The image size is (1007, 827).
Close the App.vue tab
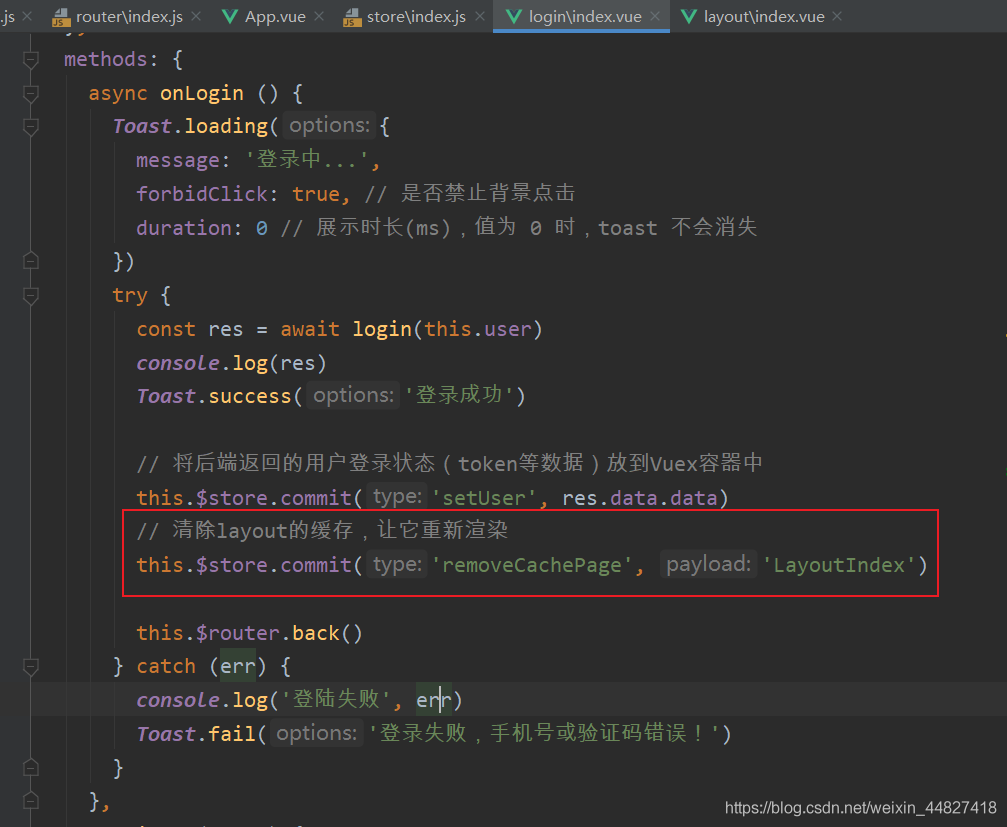click(x=319, y=17)
